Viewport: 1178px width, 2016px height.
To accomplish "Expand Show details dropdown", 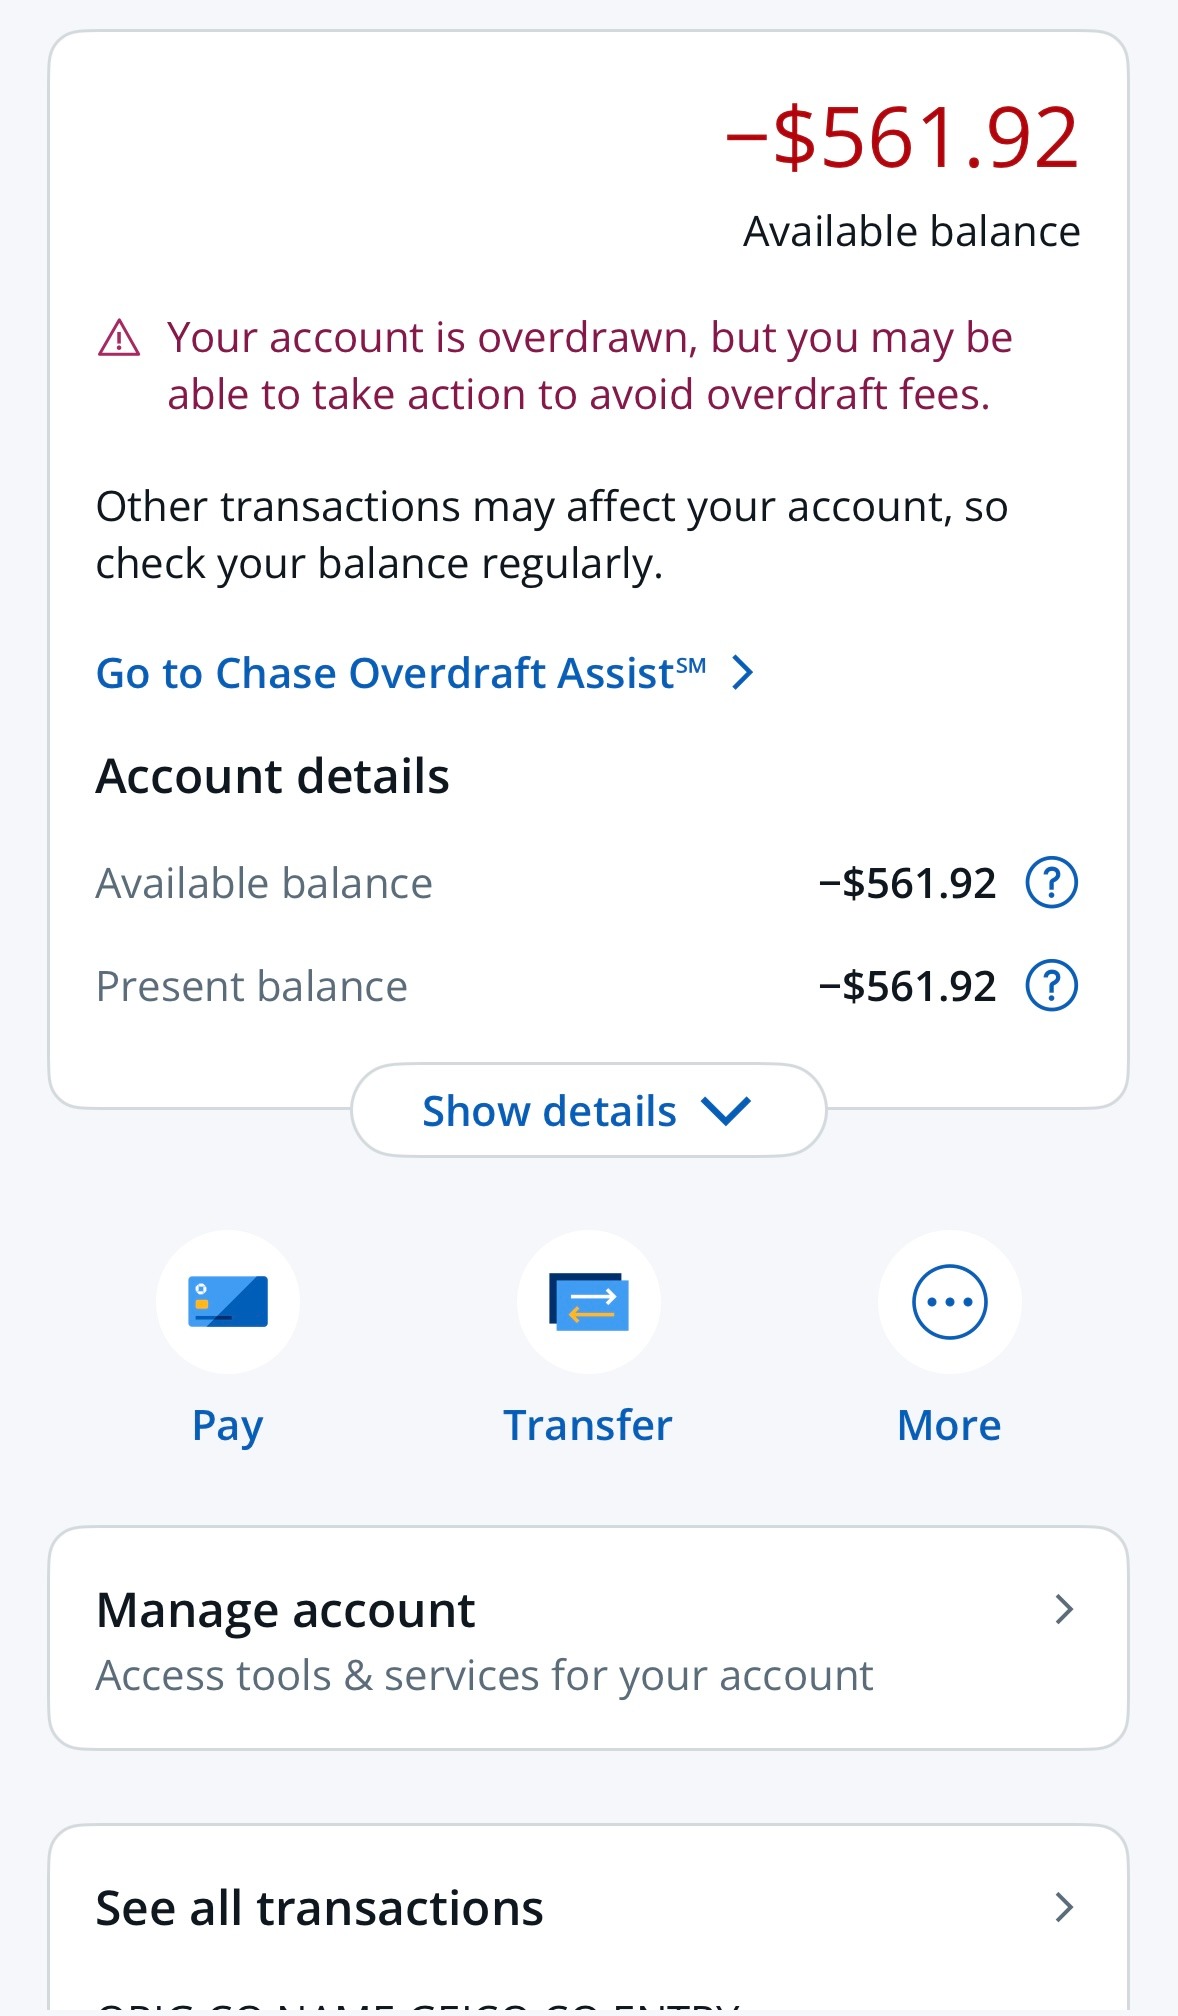I will coord(588,1111).
